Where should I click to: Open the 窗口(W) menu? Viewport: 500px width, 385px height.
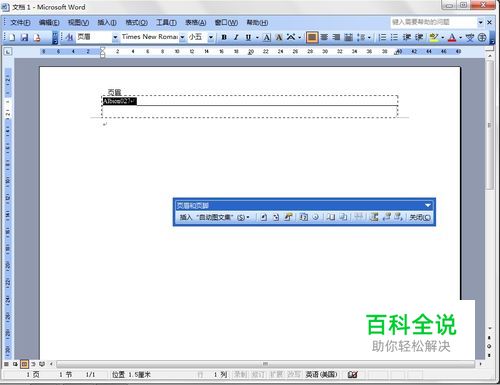(x=226, y=23)
